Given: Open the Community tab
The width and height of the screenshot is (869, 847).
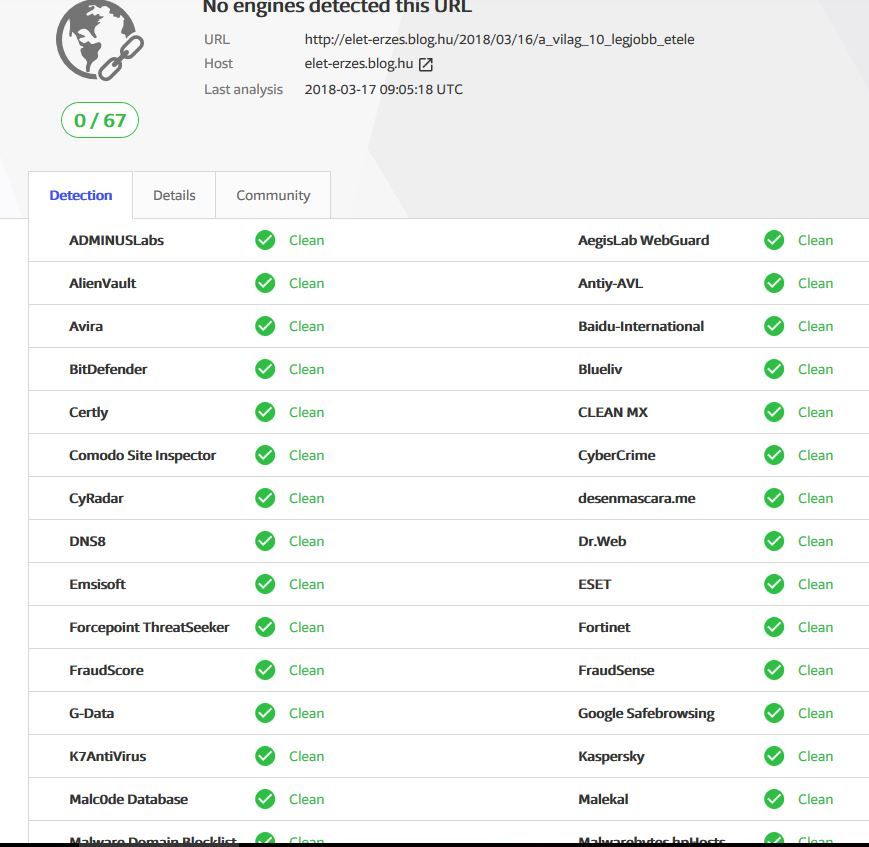Looking at the screenshot, I should tap(273, 195).
